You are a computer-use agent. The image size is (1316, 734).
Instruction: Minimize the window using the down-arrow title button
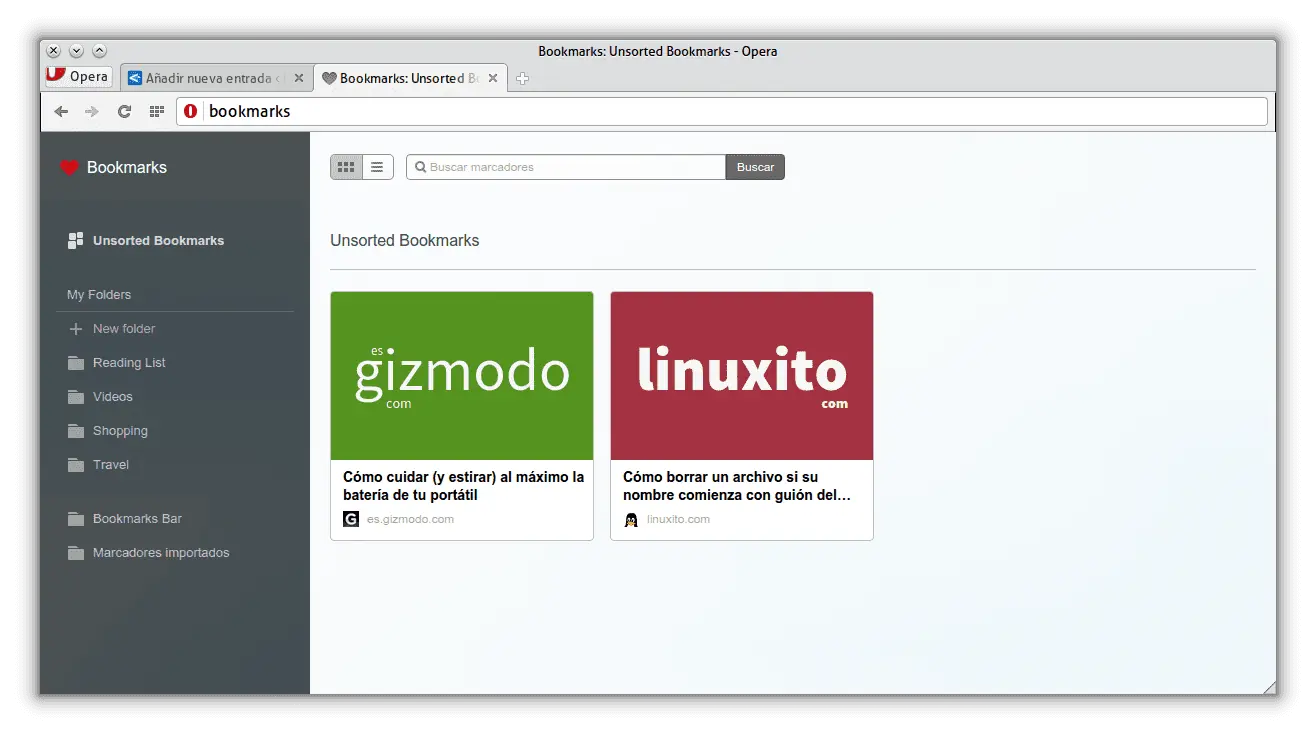click(x=77, y=51)
